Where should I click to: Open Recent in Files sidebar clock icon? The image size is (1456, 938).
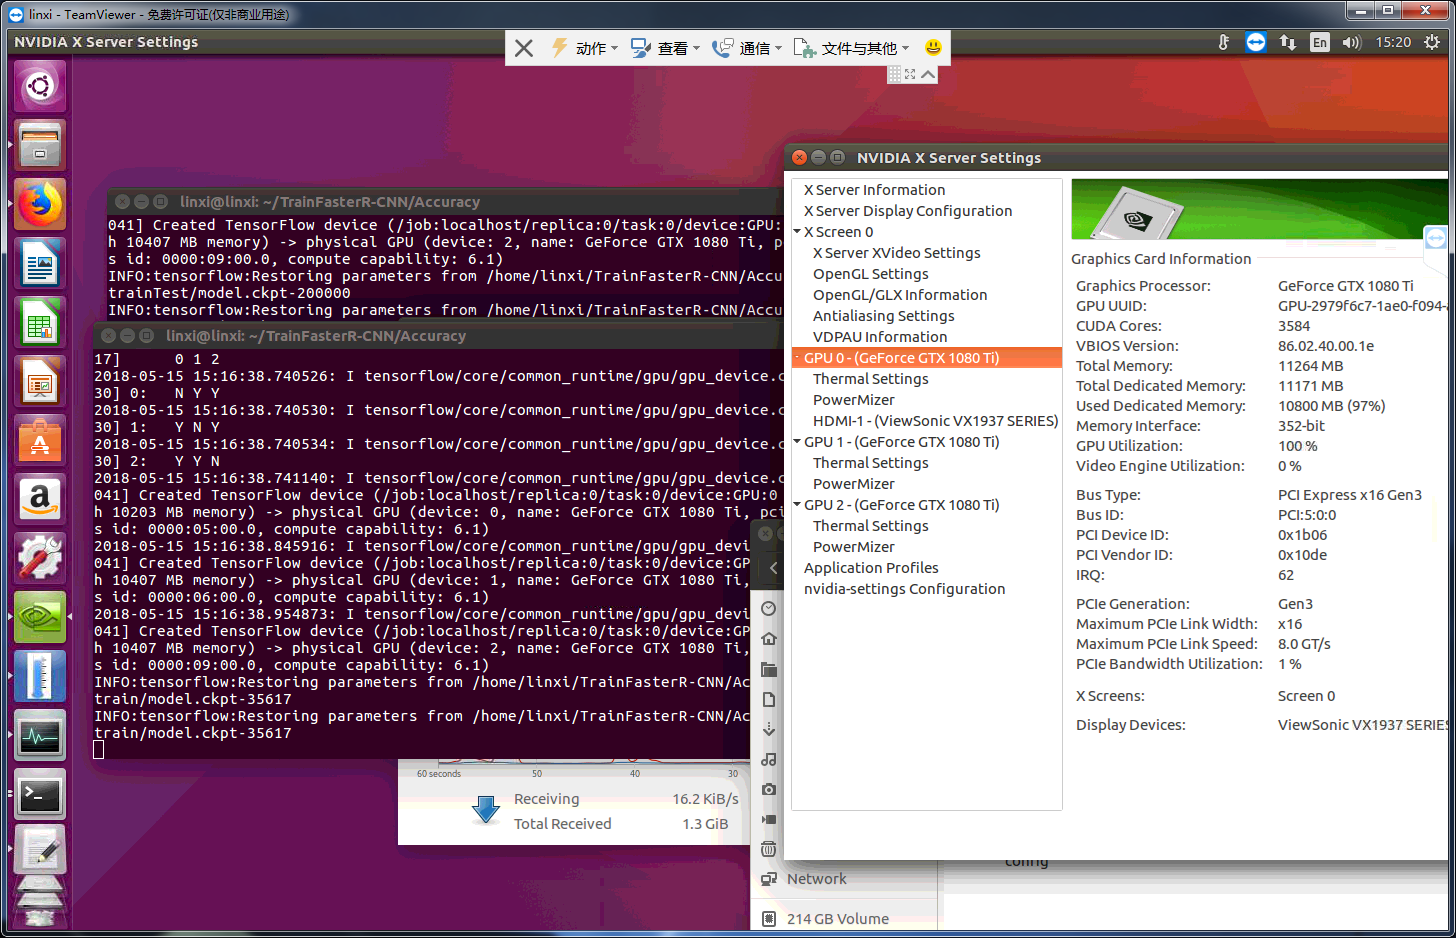(x=769, y=608)
